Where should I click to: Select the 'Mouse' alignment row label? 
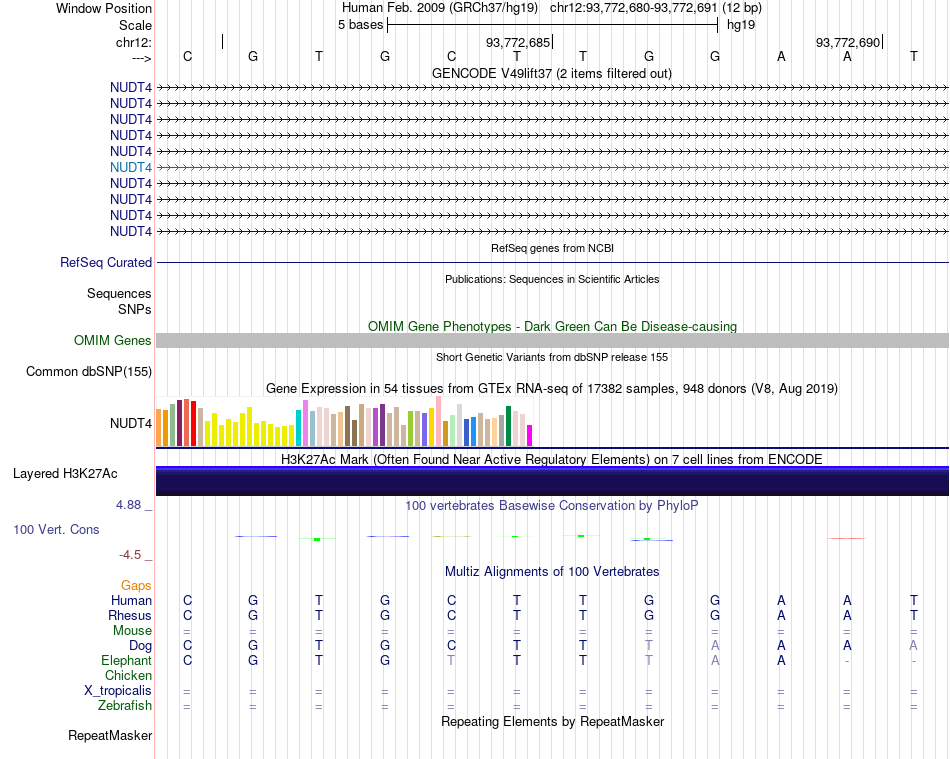coord(132,631)
